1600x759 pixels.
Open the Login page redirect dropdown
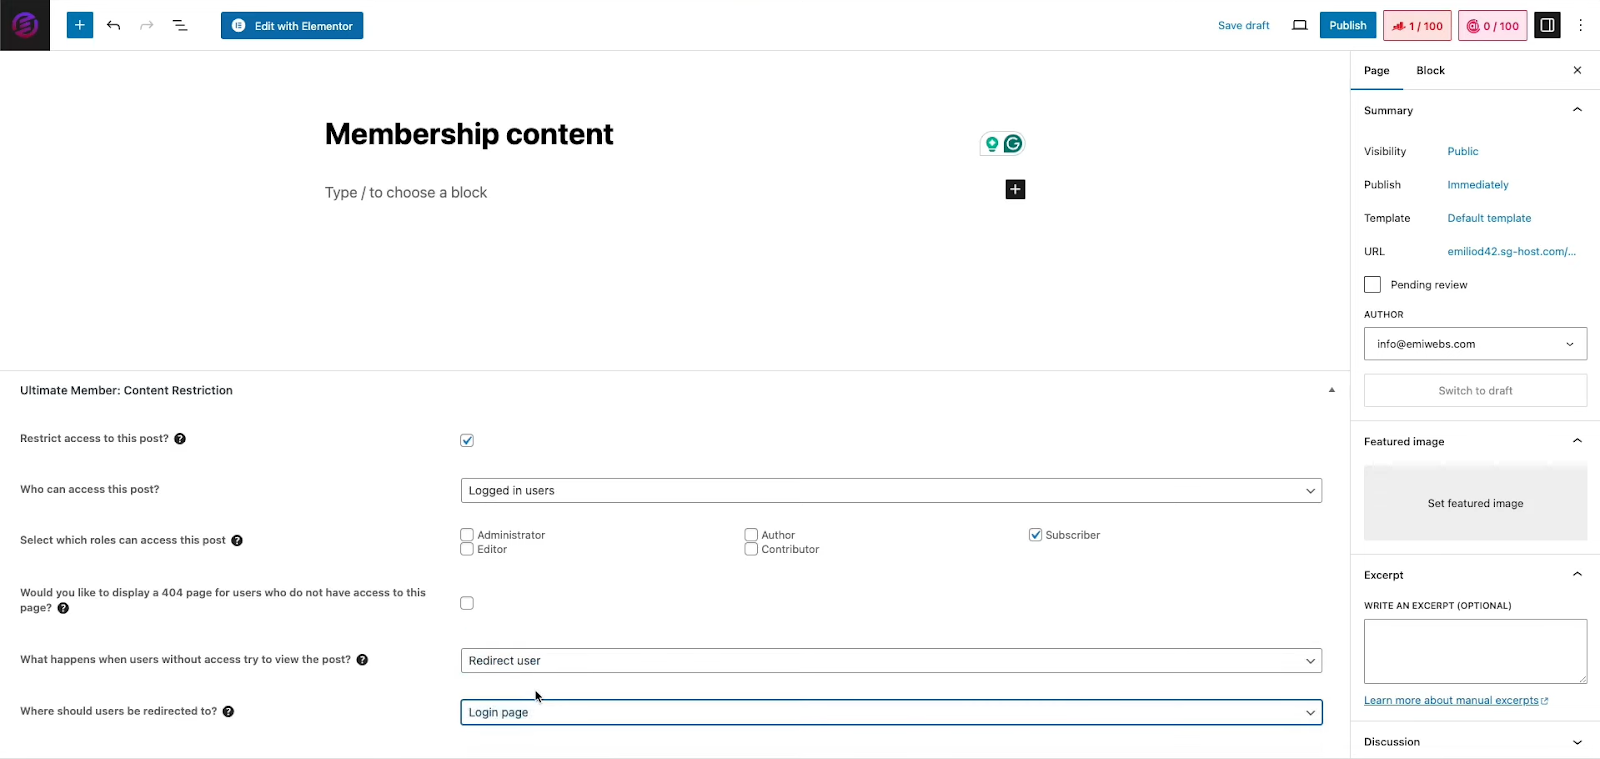[x=891, y=713]
